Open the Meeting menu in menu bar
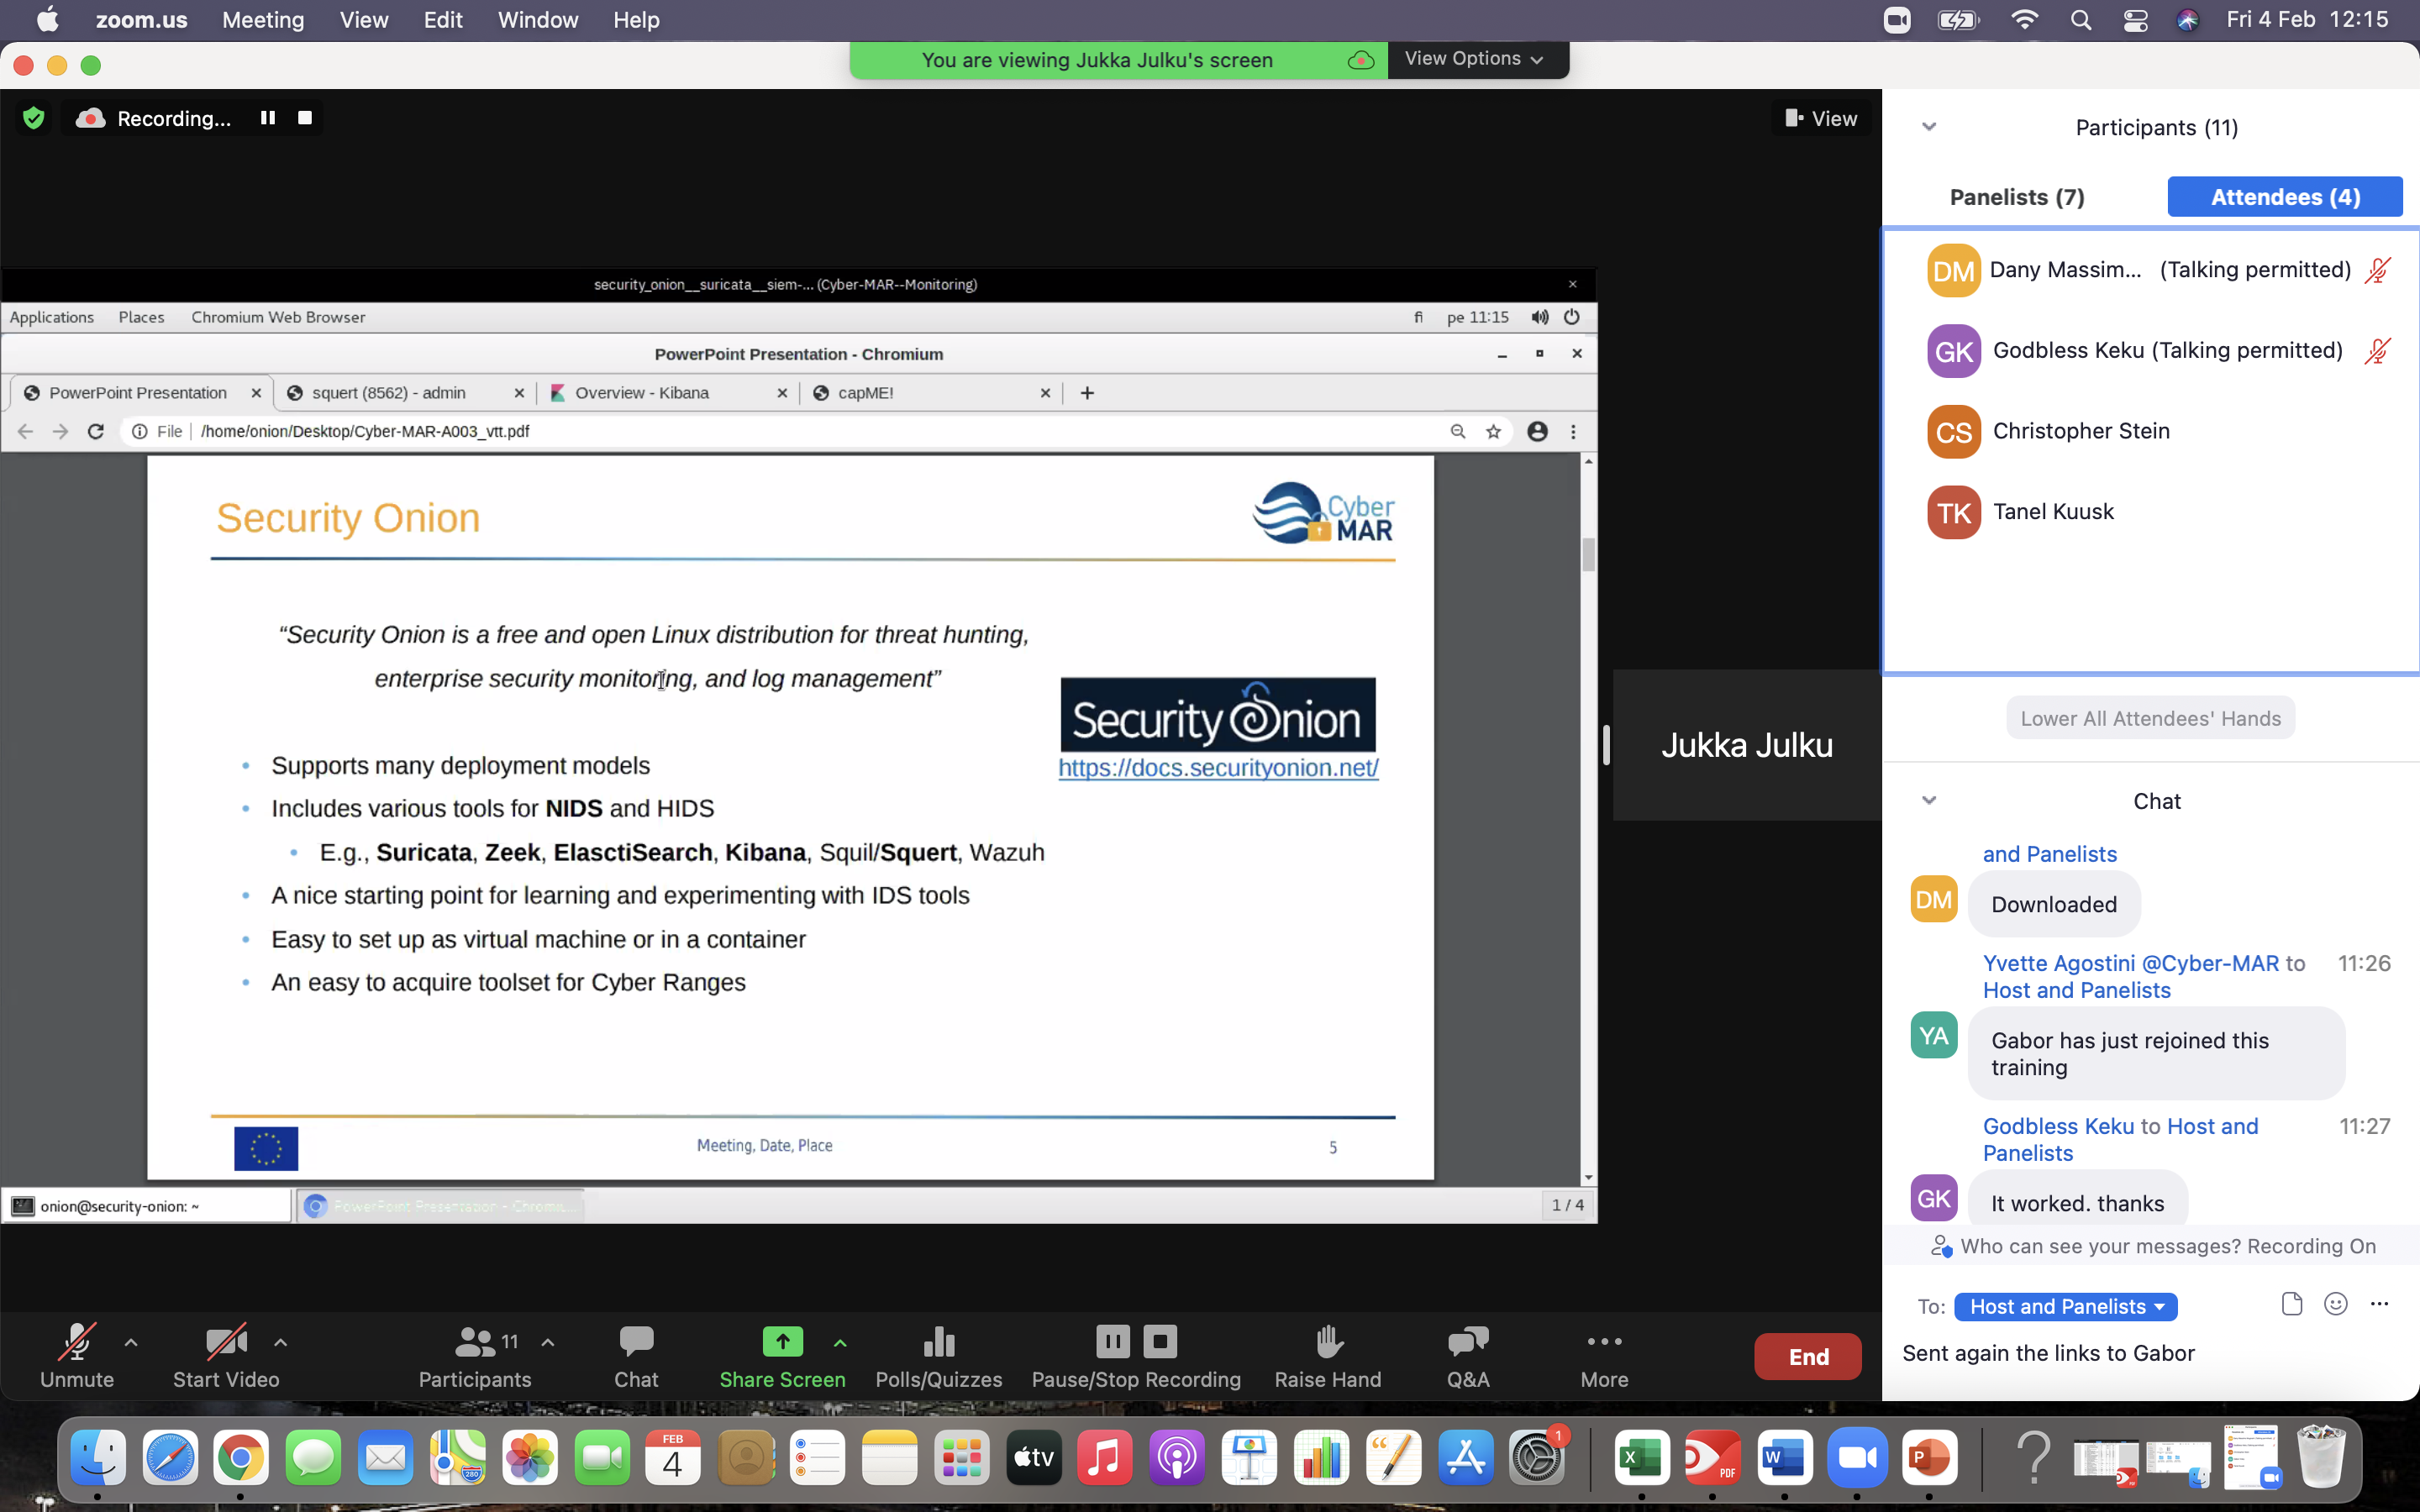Viewport: 2420px width, 1512px height. (263, 20)
